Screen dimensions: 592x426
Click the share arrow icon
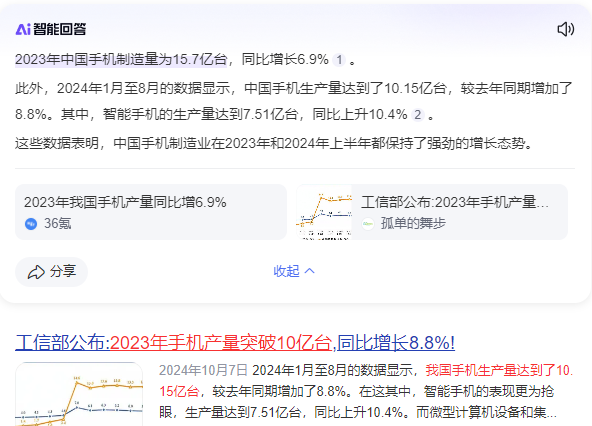coord(36,272)
